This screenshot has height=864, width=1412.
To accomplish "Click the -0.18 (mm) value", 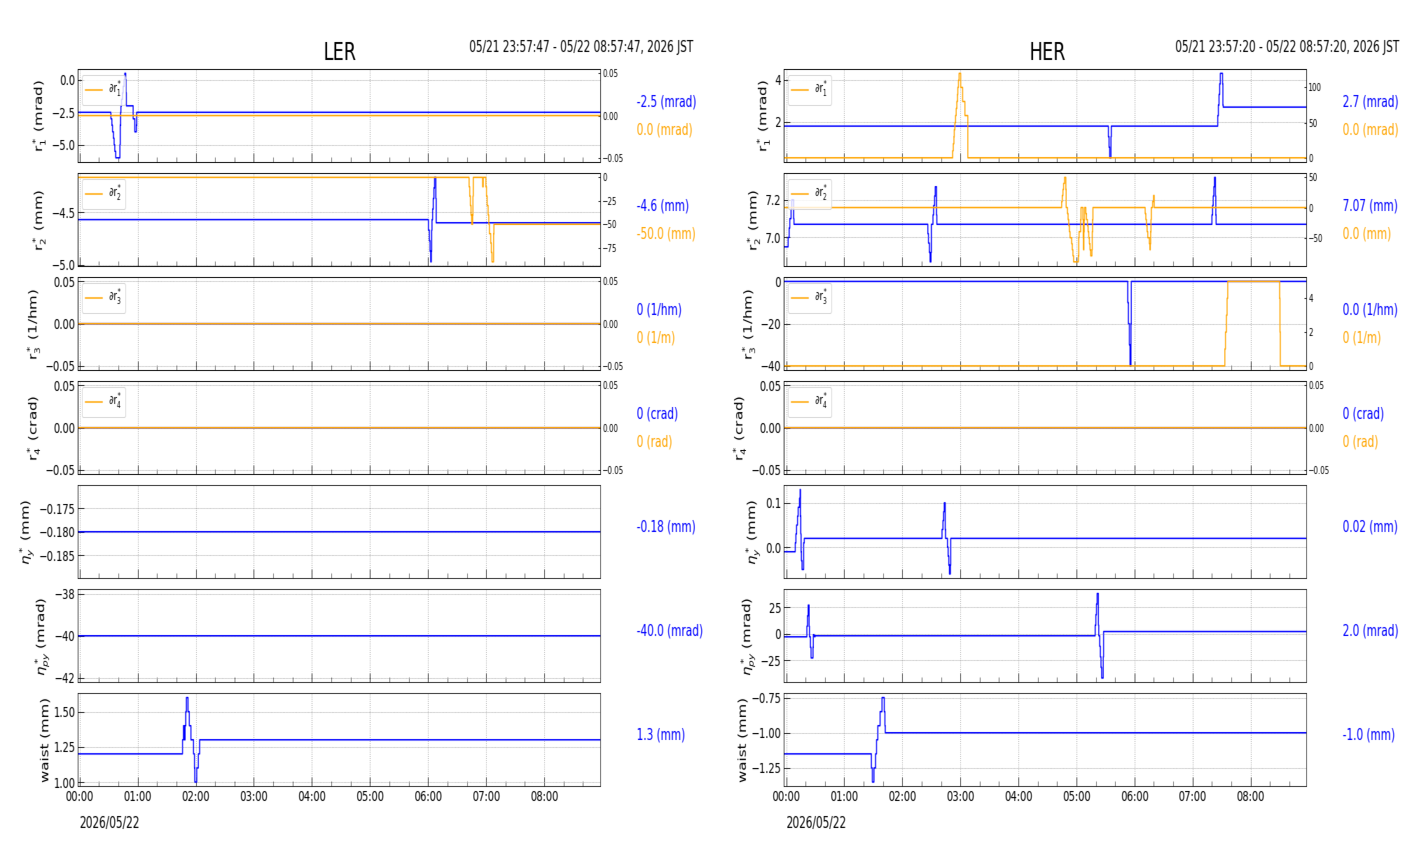I will [x=665, y=527].
